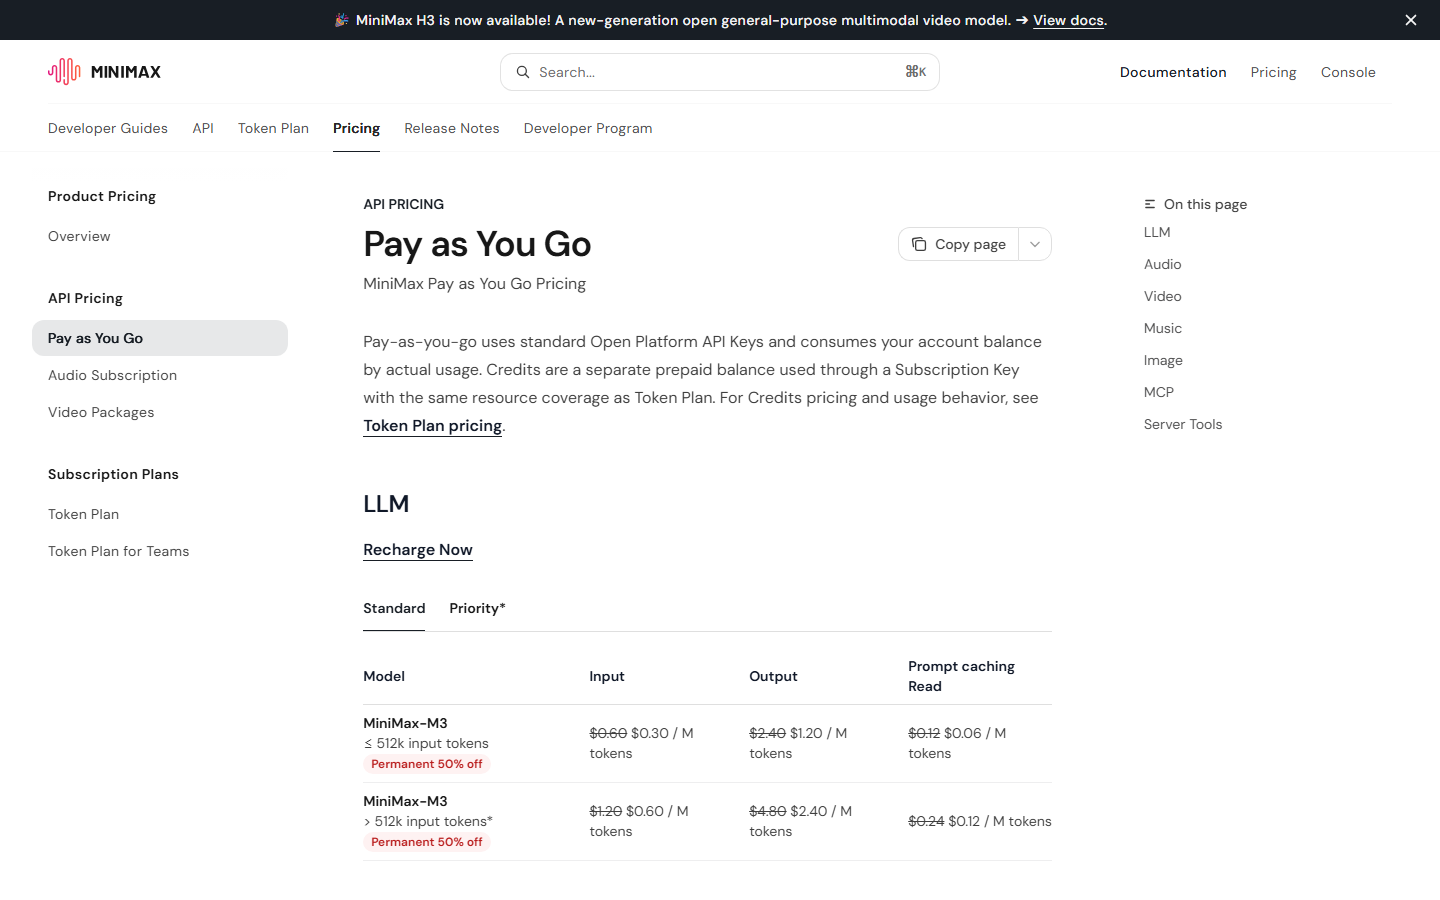Click the "$1.20 / M tokens" output price
This screenshot has width=1440, height=900.
798,743
